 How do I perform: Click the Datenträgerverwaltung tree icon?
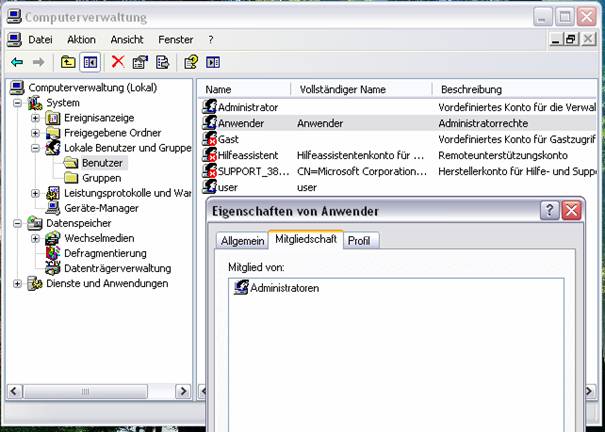click(53, 268)
